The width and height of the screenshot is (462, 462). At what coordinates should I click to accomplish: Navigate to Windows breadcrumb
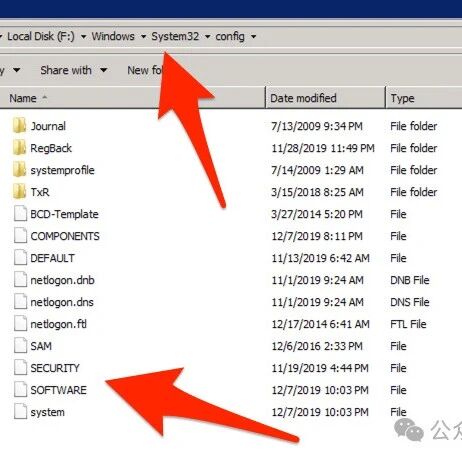113,36
